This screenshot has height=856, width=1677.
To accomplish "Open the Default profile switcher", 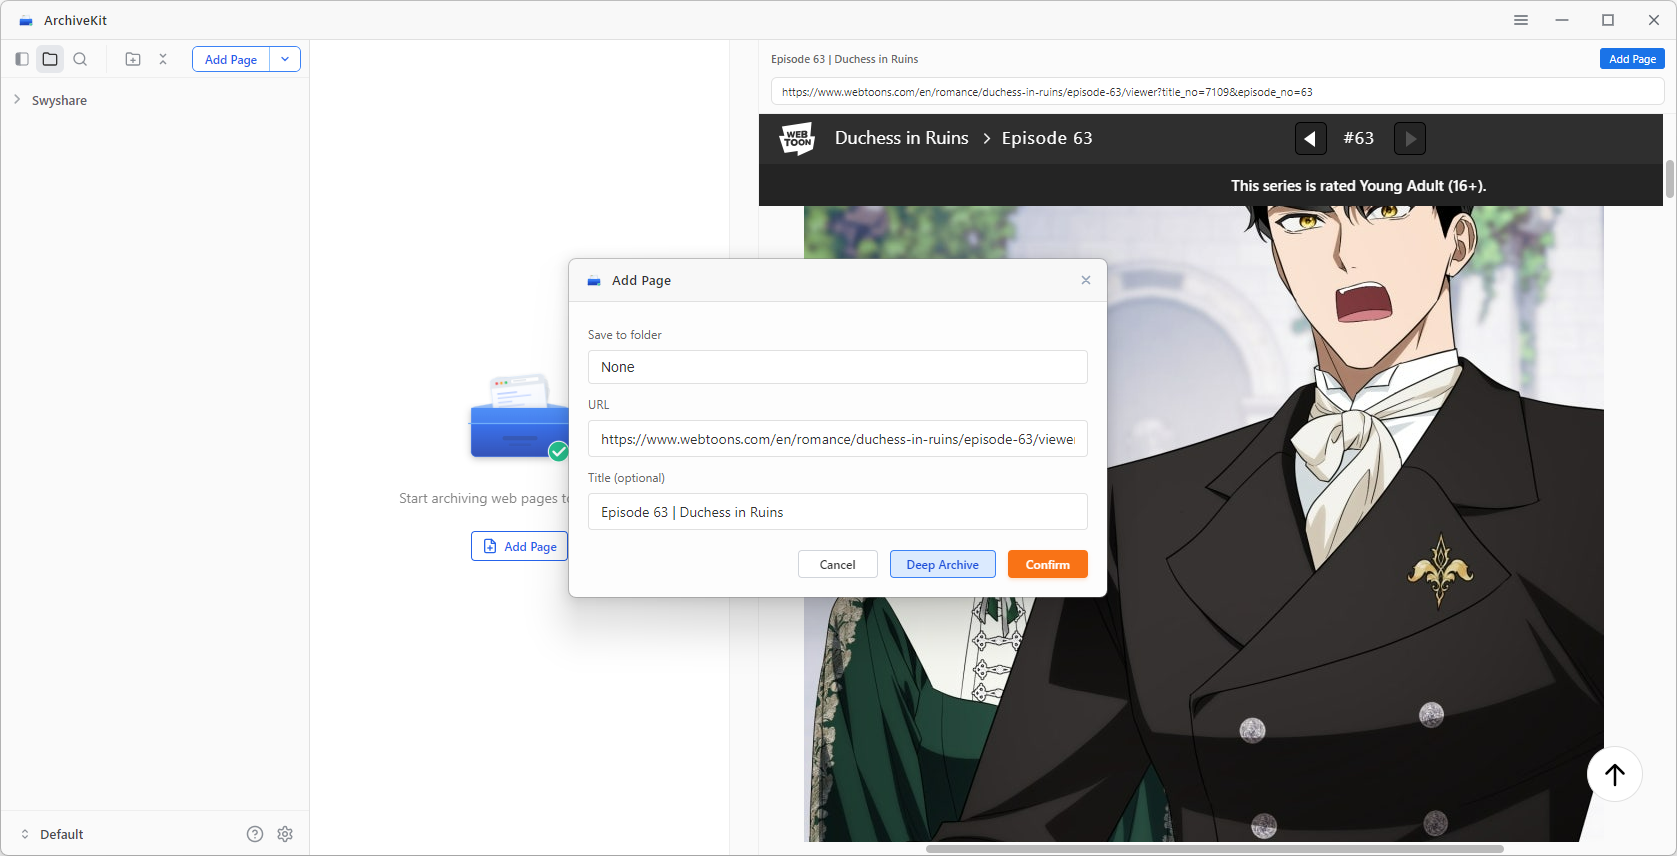I will (52, 834).
